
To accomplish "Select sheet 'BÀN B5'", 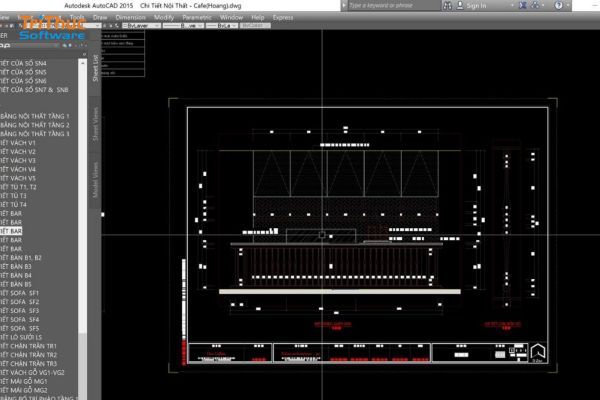I will 16,284.
